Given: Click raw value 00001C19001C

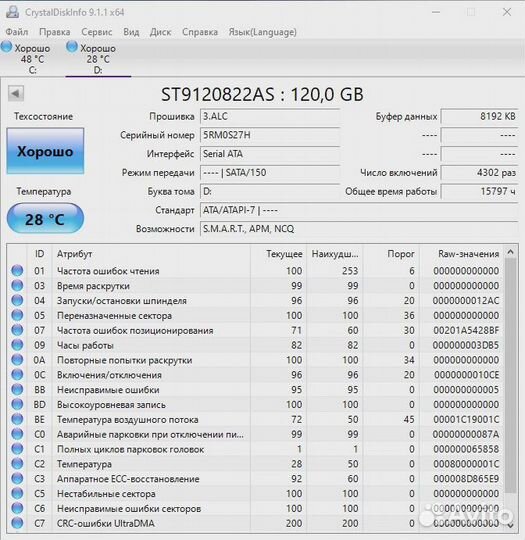Looking at the screenshot, I should [x=466, y=419].
